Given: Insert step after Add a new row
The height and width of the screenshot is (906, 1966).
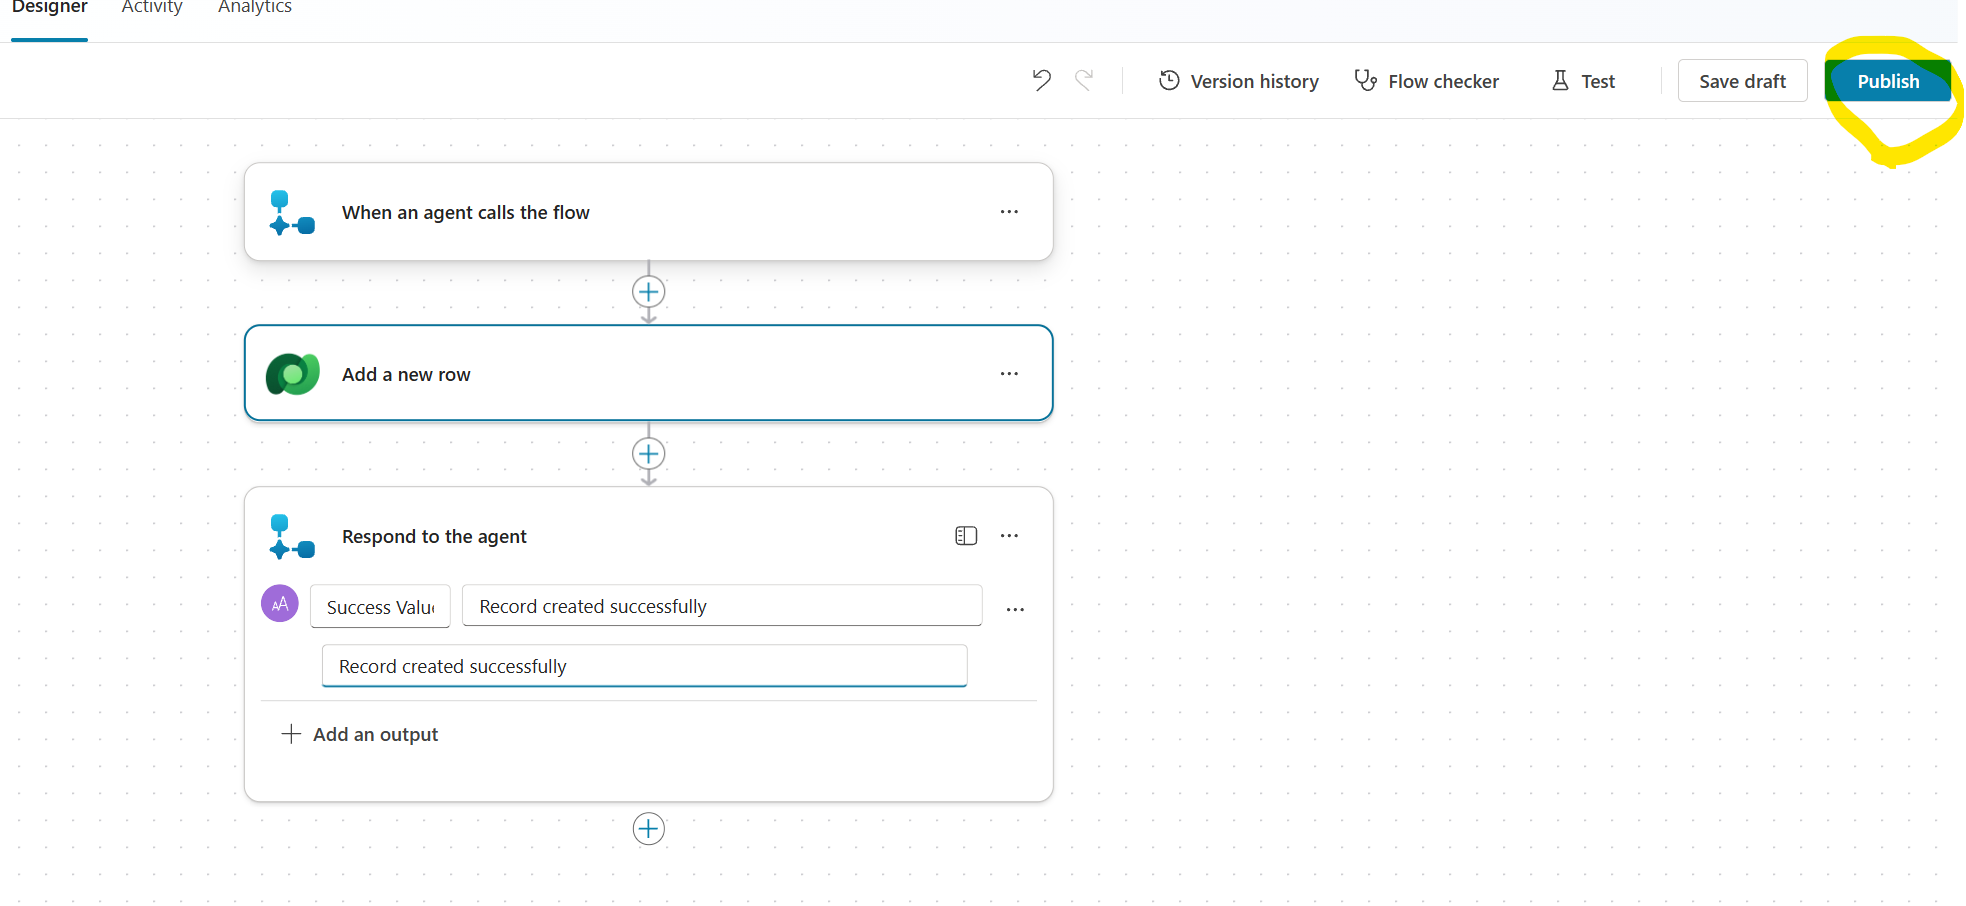Looking at the screenshot, I should (x=649, y=454).
